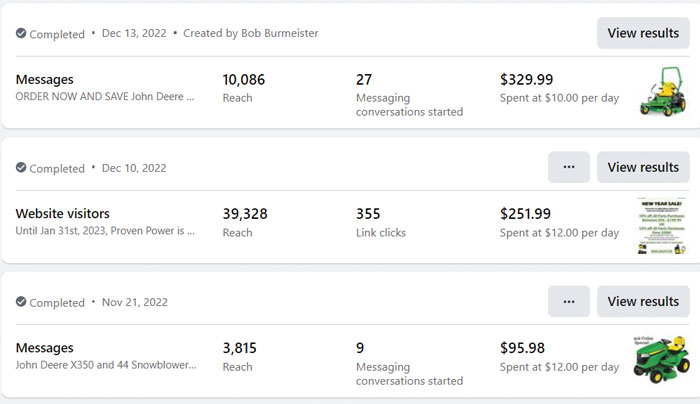The image size is (700, 404).
Task: Click the 10,086 Reach metric
Action: coord(245,79)
